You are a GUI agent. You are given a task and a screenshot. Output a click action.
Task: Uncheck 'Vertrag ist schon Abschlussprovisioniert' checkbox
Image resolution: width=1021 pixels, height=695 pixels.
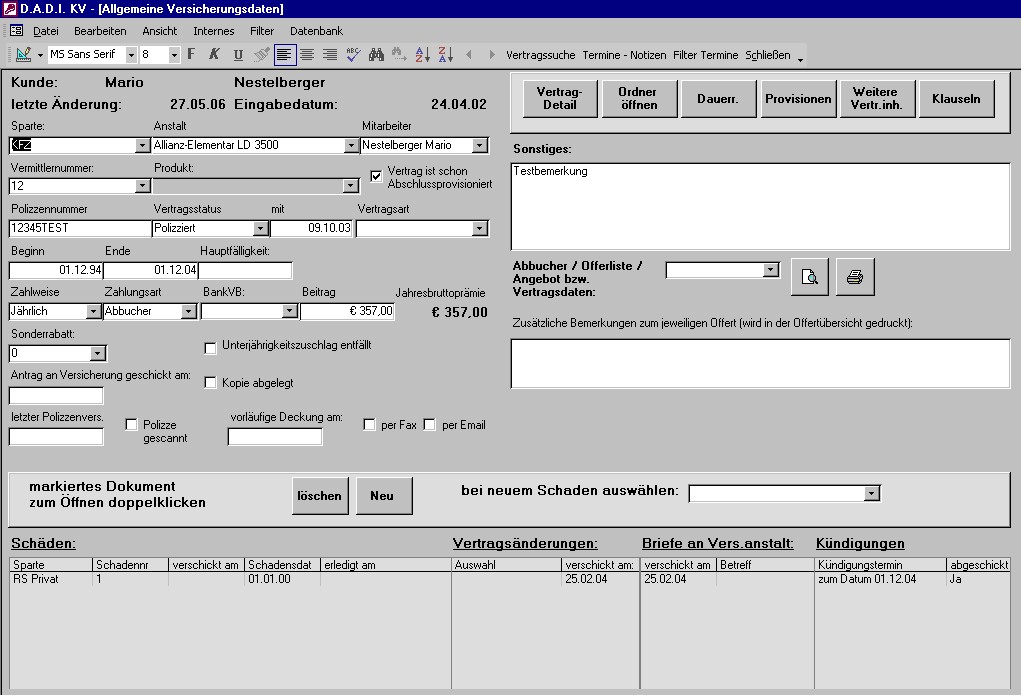376,176
